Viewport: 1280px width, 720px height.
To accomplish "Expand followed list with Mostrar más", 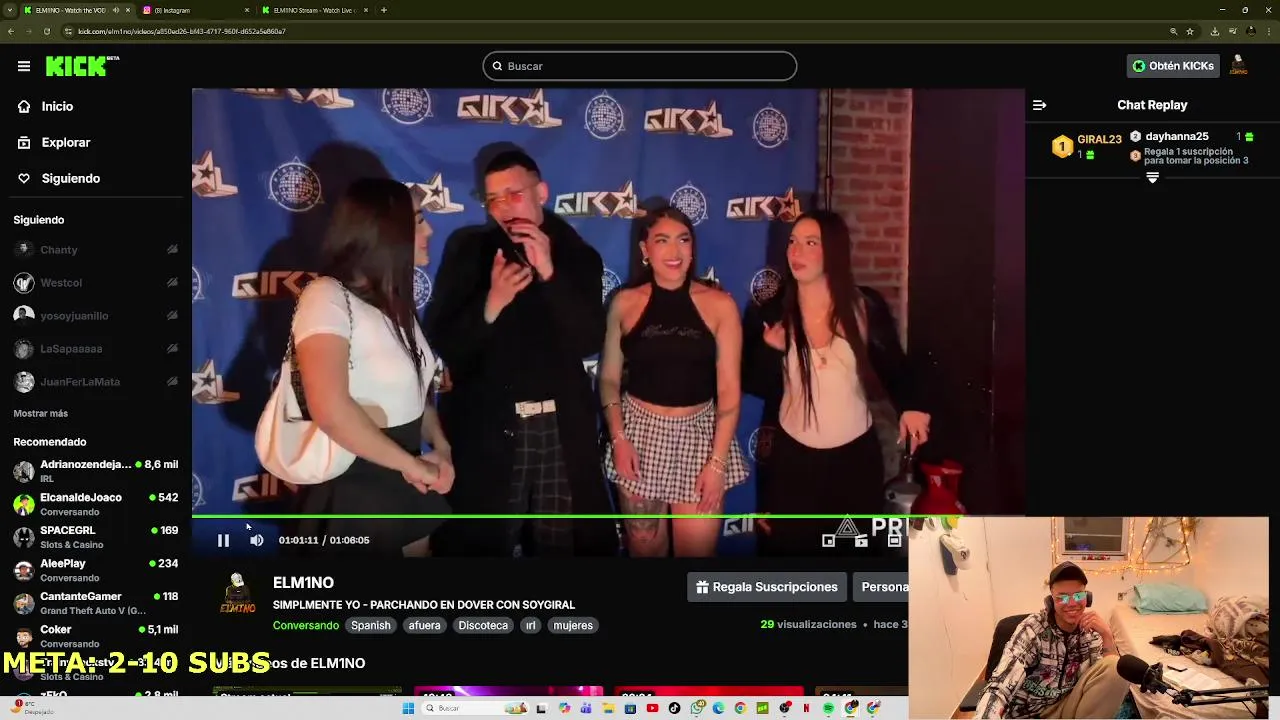I will tap(41, 413).
